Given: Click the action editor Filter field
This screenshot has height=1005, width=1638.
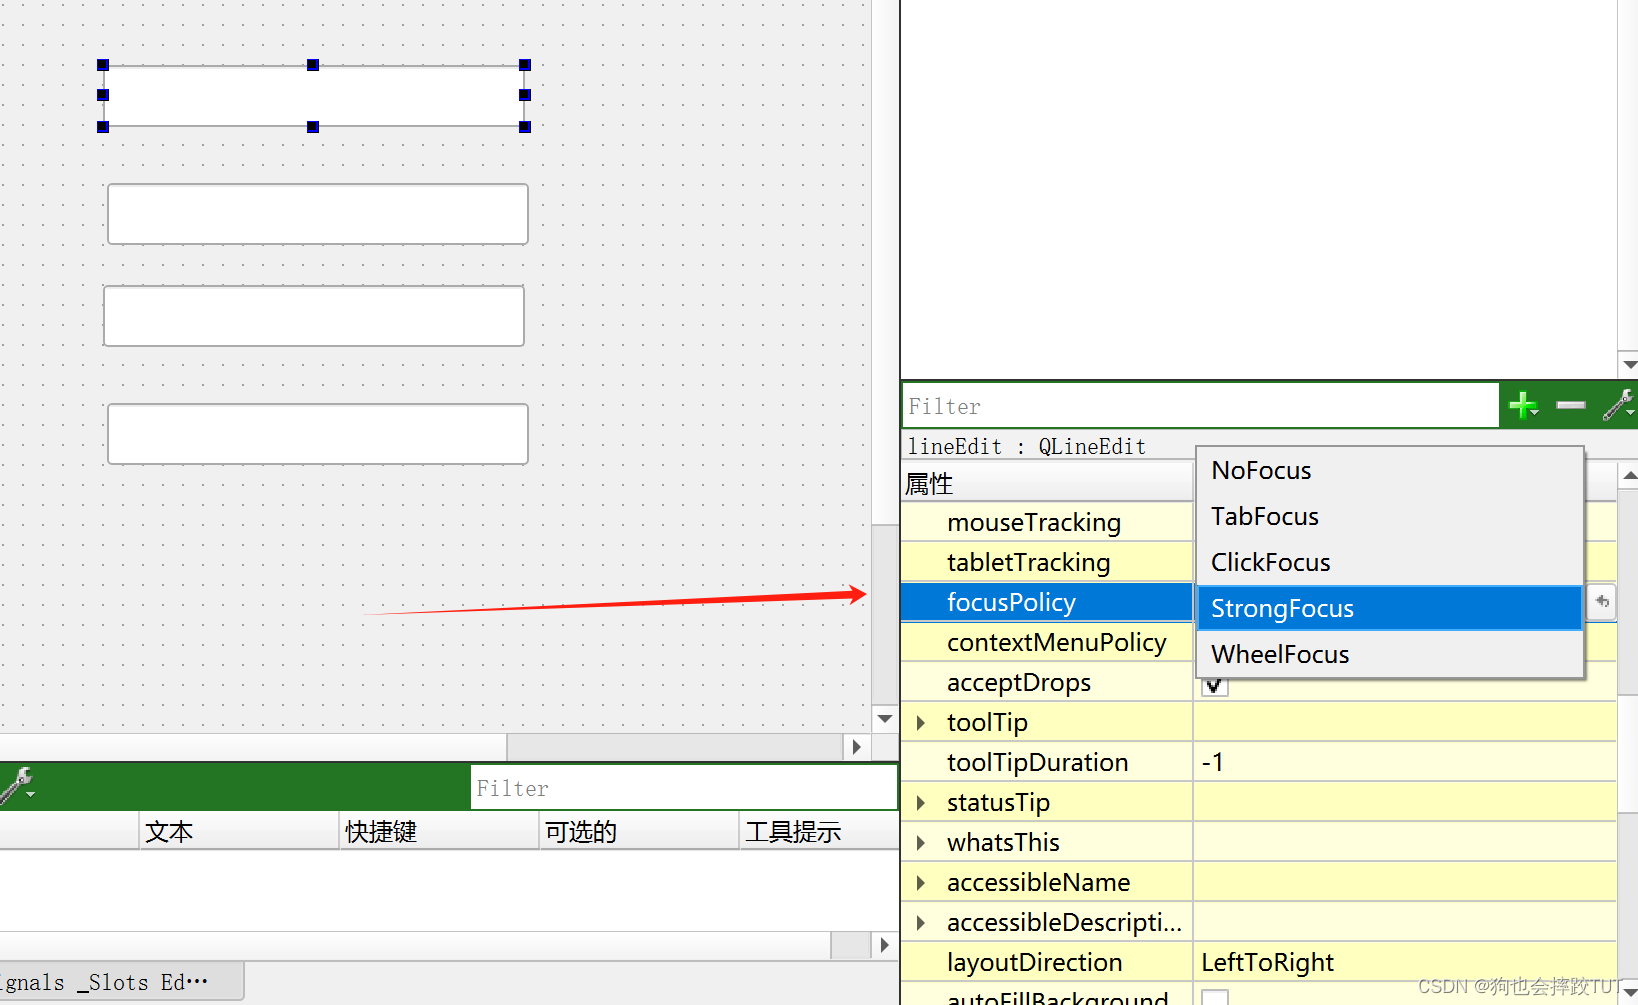Looking at the screenshot, I should (x=684, y=788).
